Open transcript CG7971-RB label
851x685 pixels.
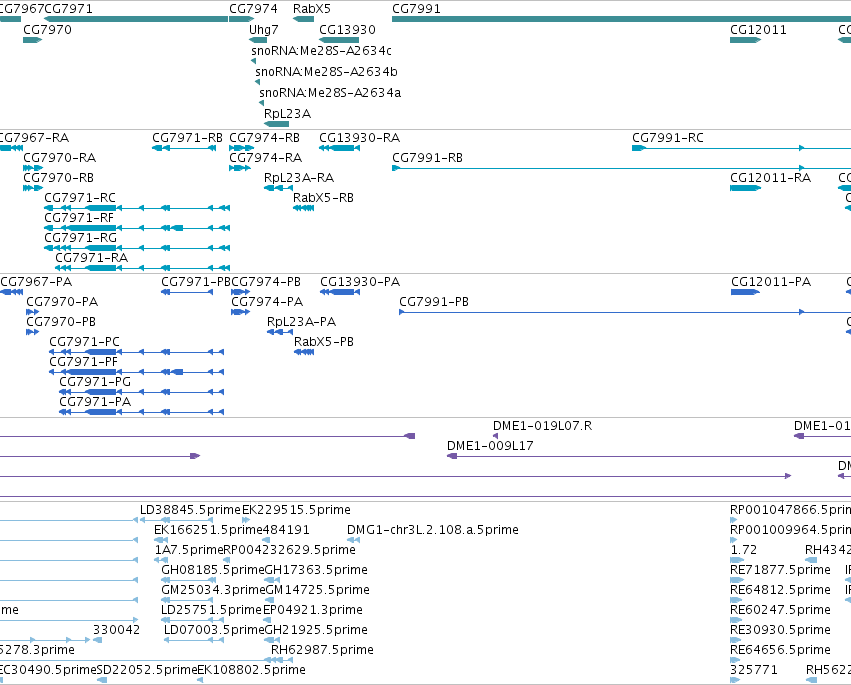coord(187,138)
